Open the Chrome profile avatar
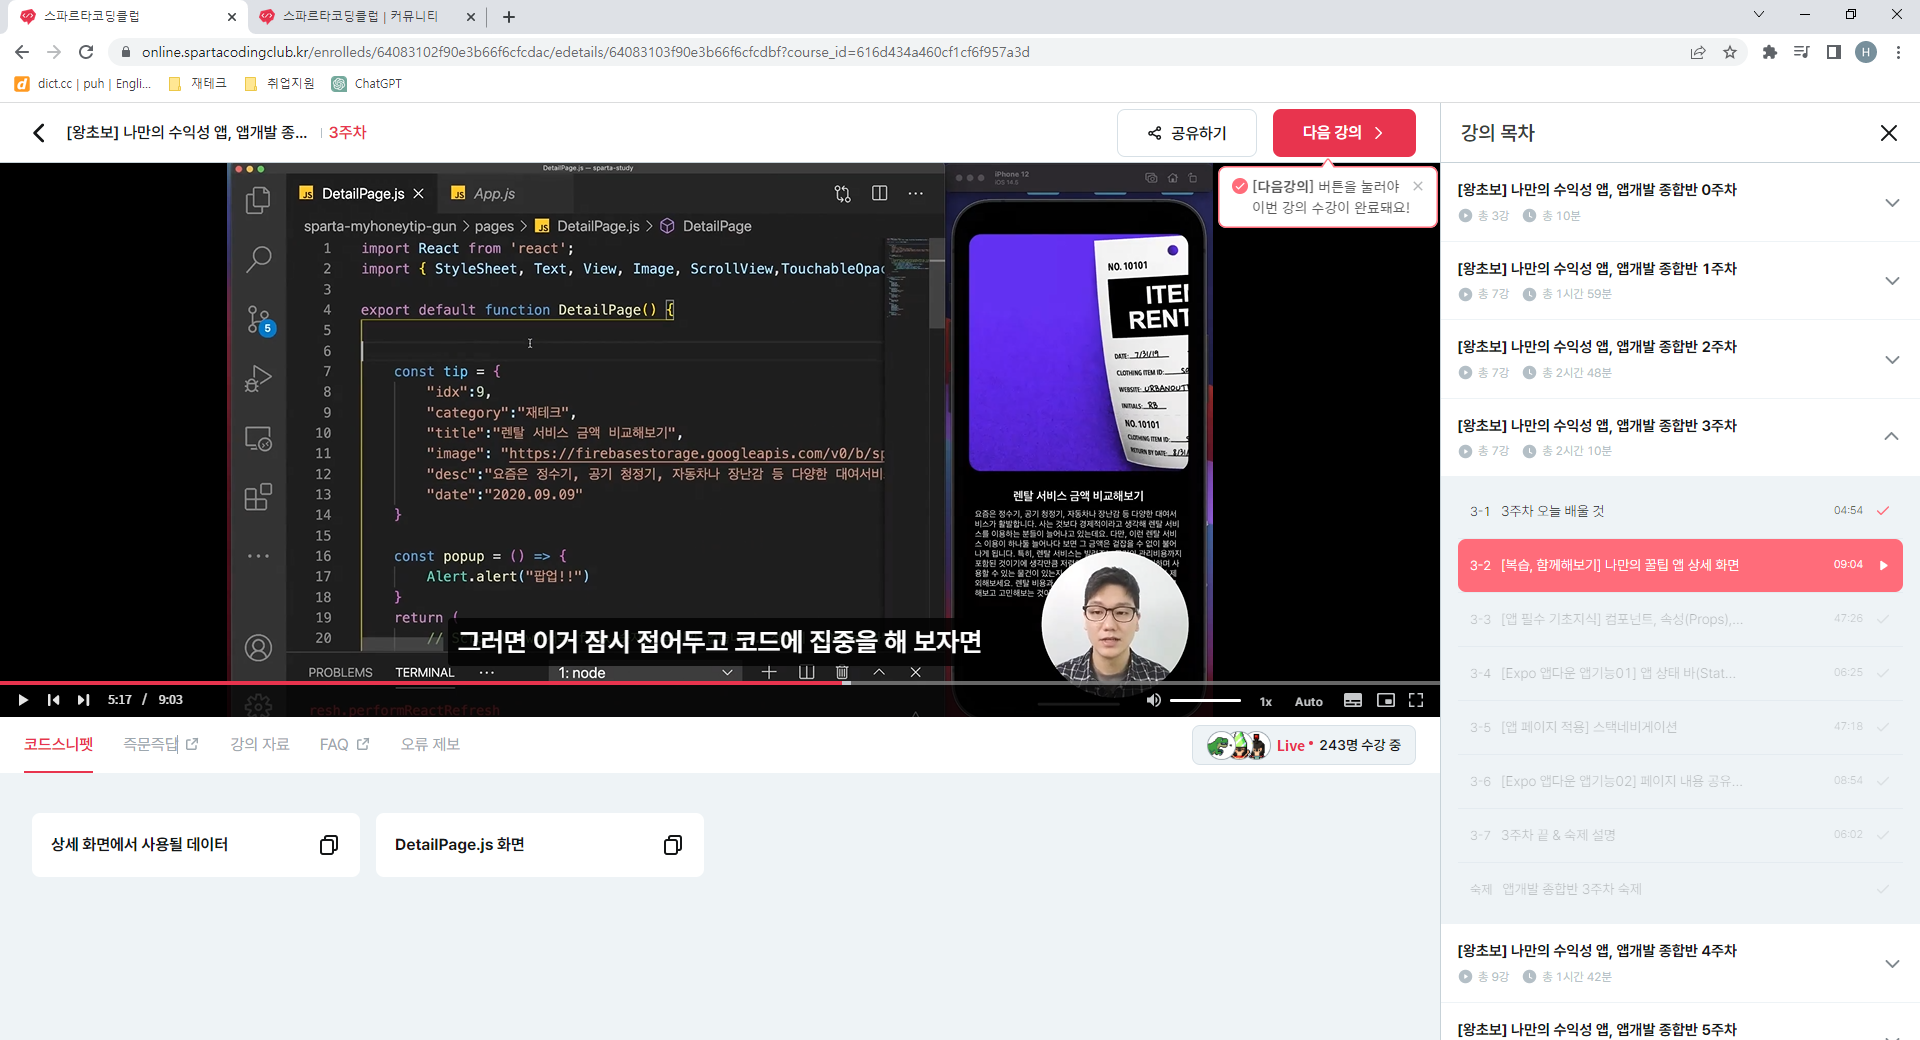Viewport: 1920px width, 1040px height. (1865, 52)
